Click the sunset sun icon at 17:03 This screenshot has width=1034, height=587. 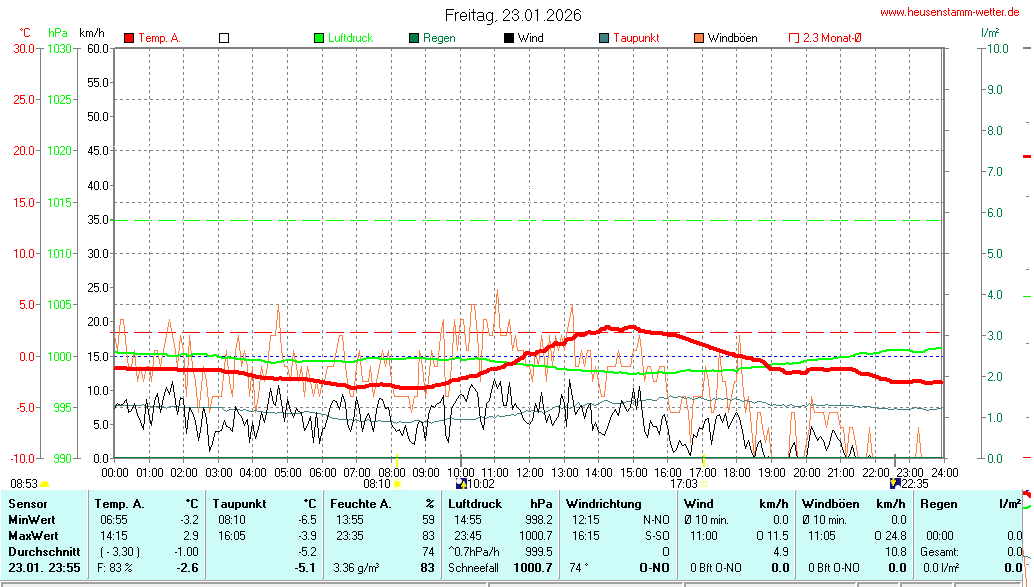click(x=703, y=483)
